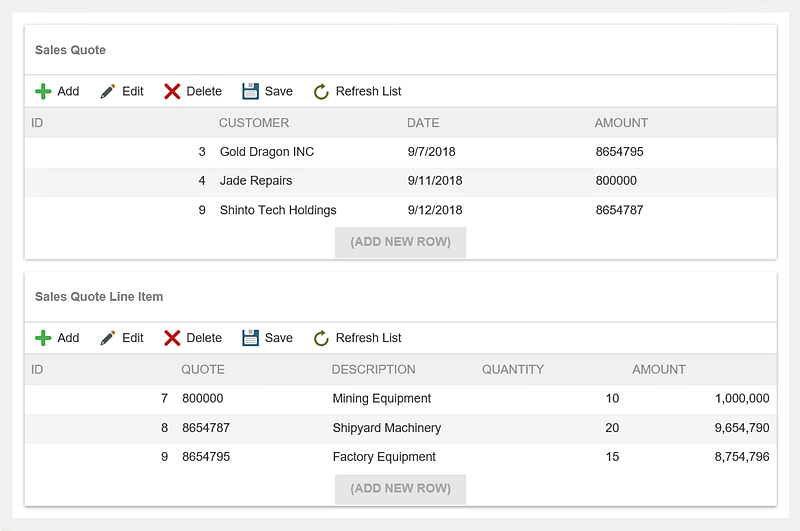Viewport: 800px width, 531px height.
Task: Sort by the DATE column header
Action: pos(423,123)
